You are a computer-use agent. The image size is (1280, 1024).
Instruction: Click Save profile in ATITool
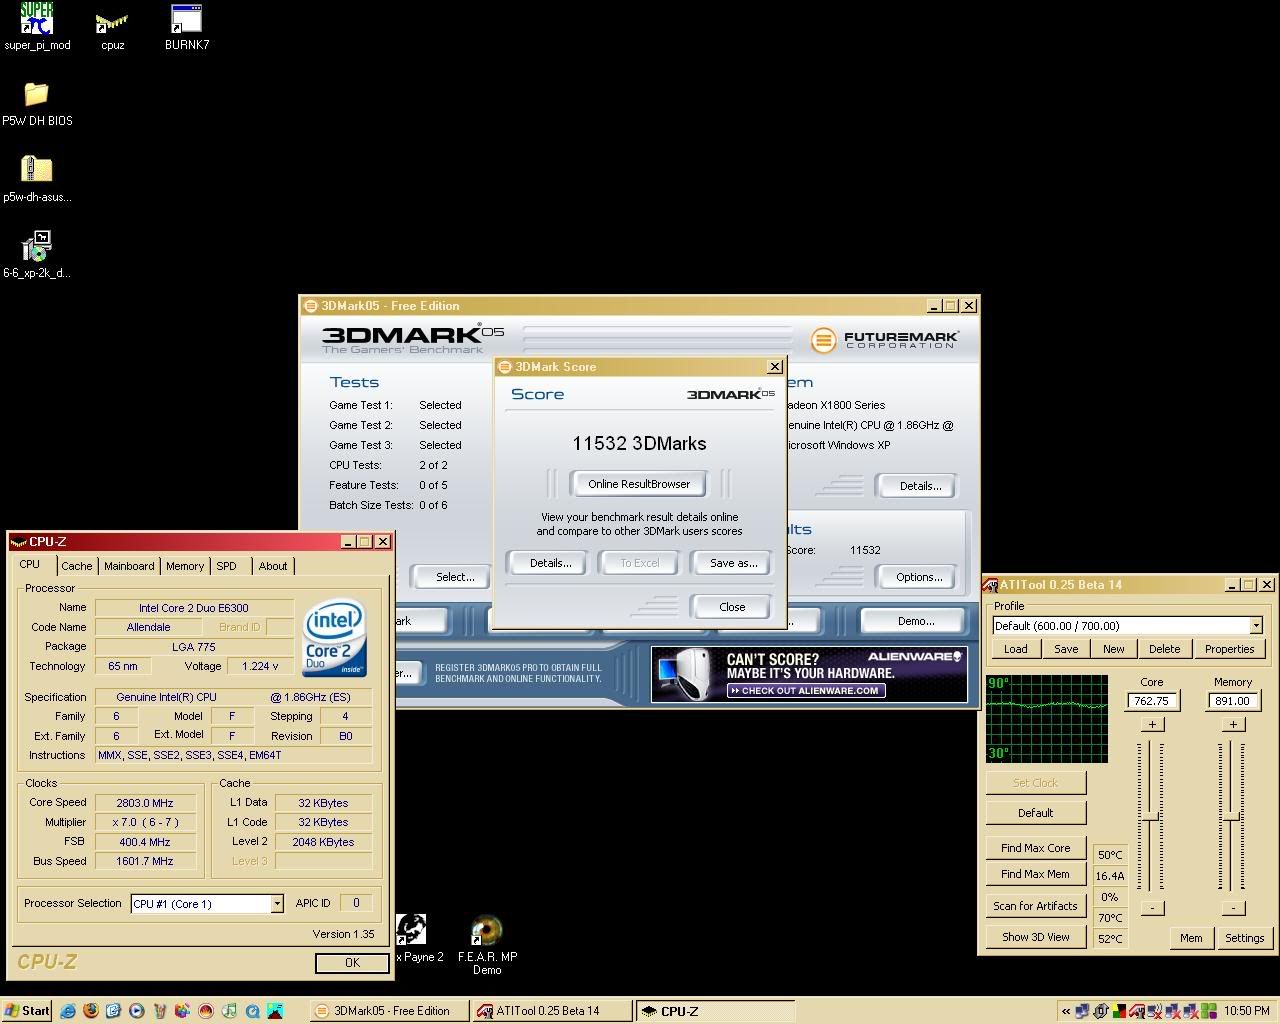tap(1066, 649)
